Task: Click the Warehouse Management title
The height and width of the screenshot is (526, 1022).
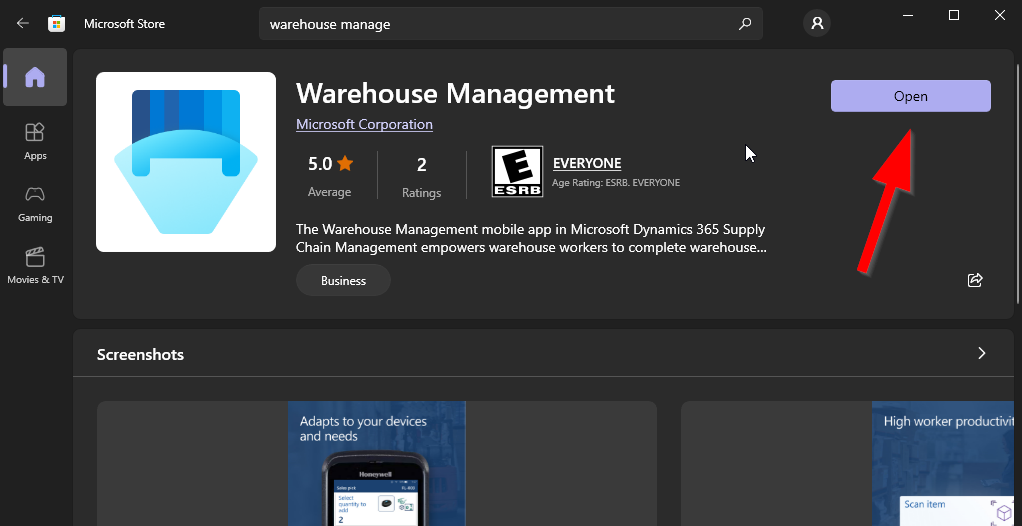Action: coord(455,94)
